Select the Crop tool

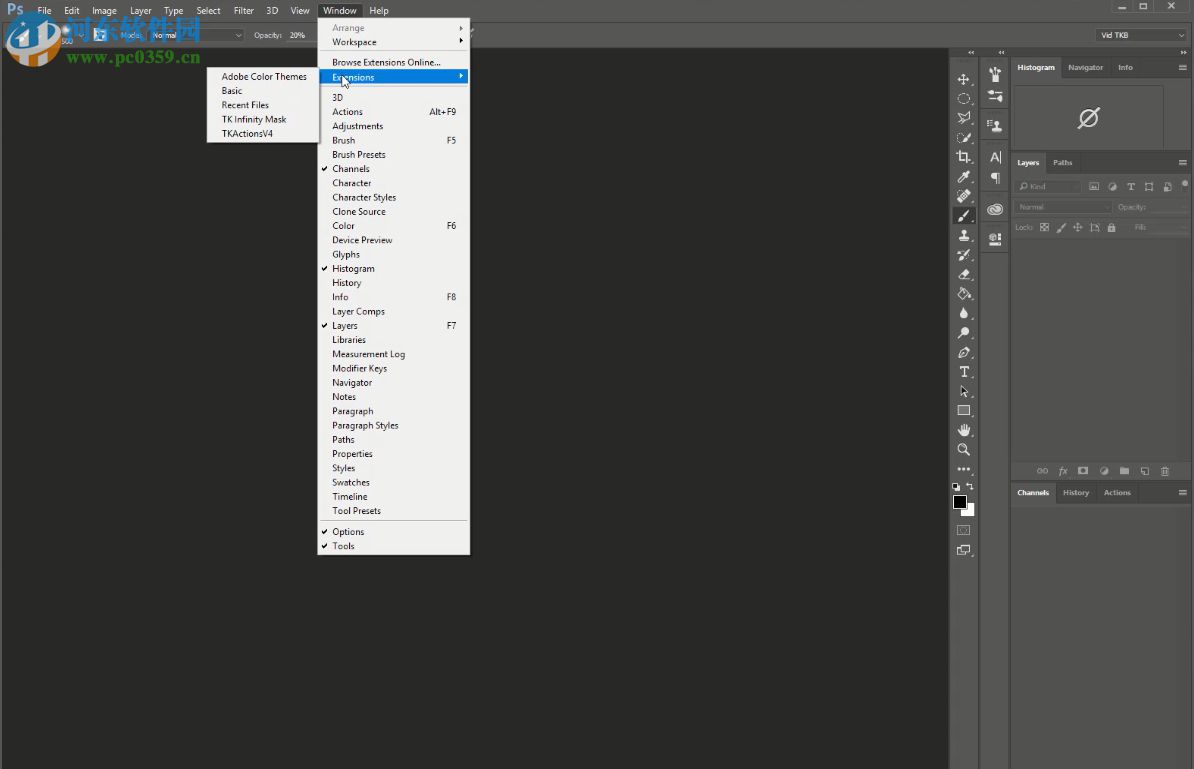[x=964, y=157]
